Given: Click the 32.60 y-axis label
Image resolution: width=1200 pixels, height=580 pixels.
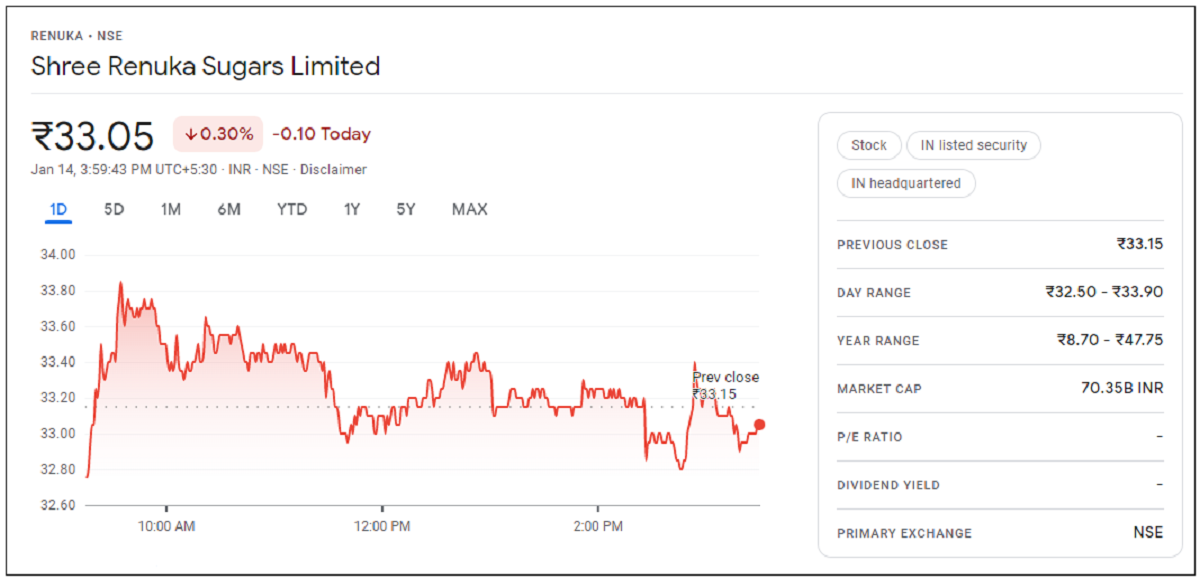Looking at the screenshot, I should [x=57, y=505].
